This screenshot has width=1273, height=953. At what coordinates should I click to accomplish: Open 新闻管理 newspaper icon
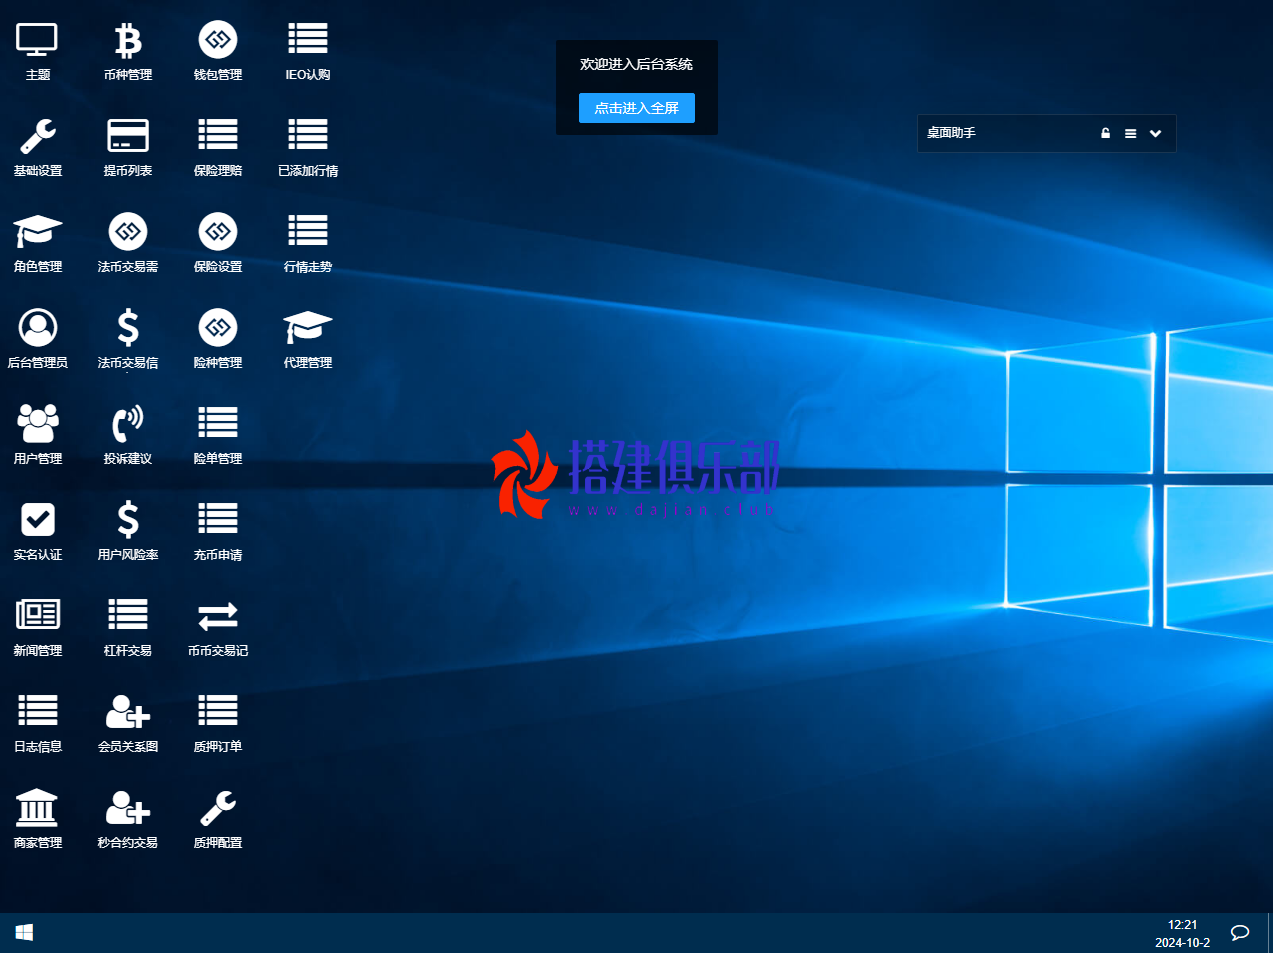[x=38, y=626]
